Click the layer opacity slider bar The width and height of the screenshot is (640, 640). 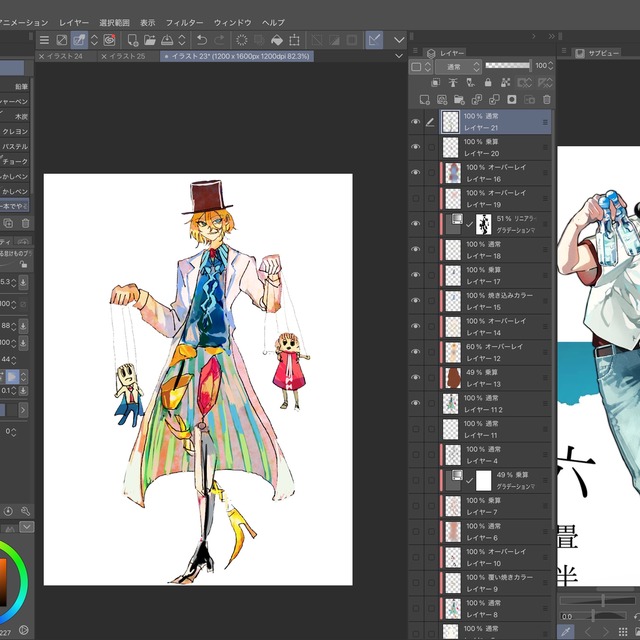tap(508, 65)
